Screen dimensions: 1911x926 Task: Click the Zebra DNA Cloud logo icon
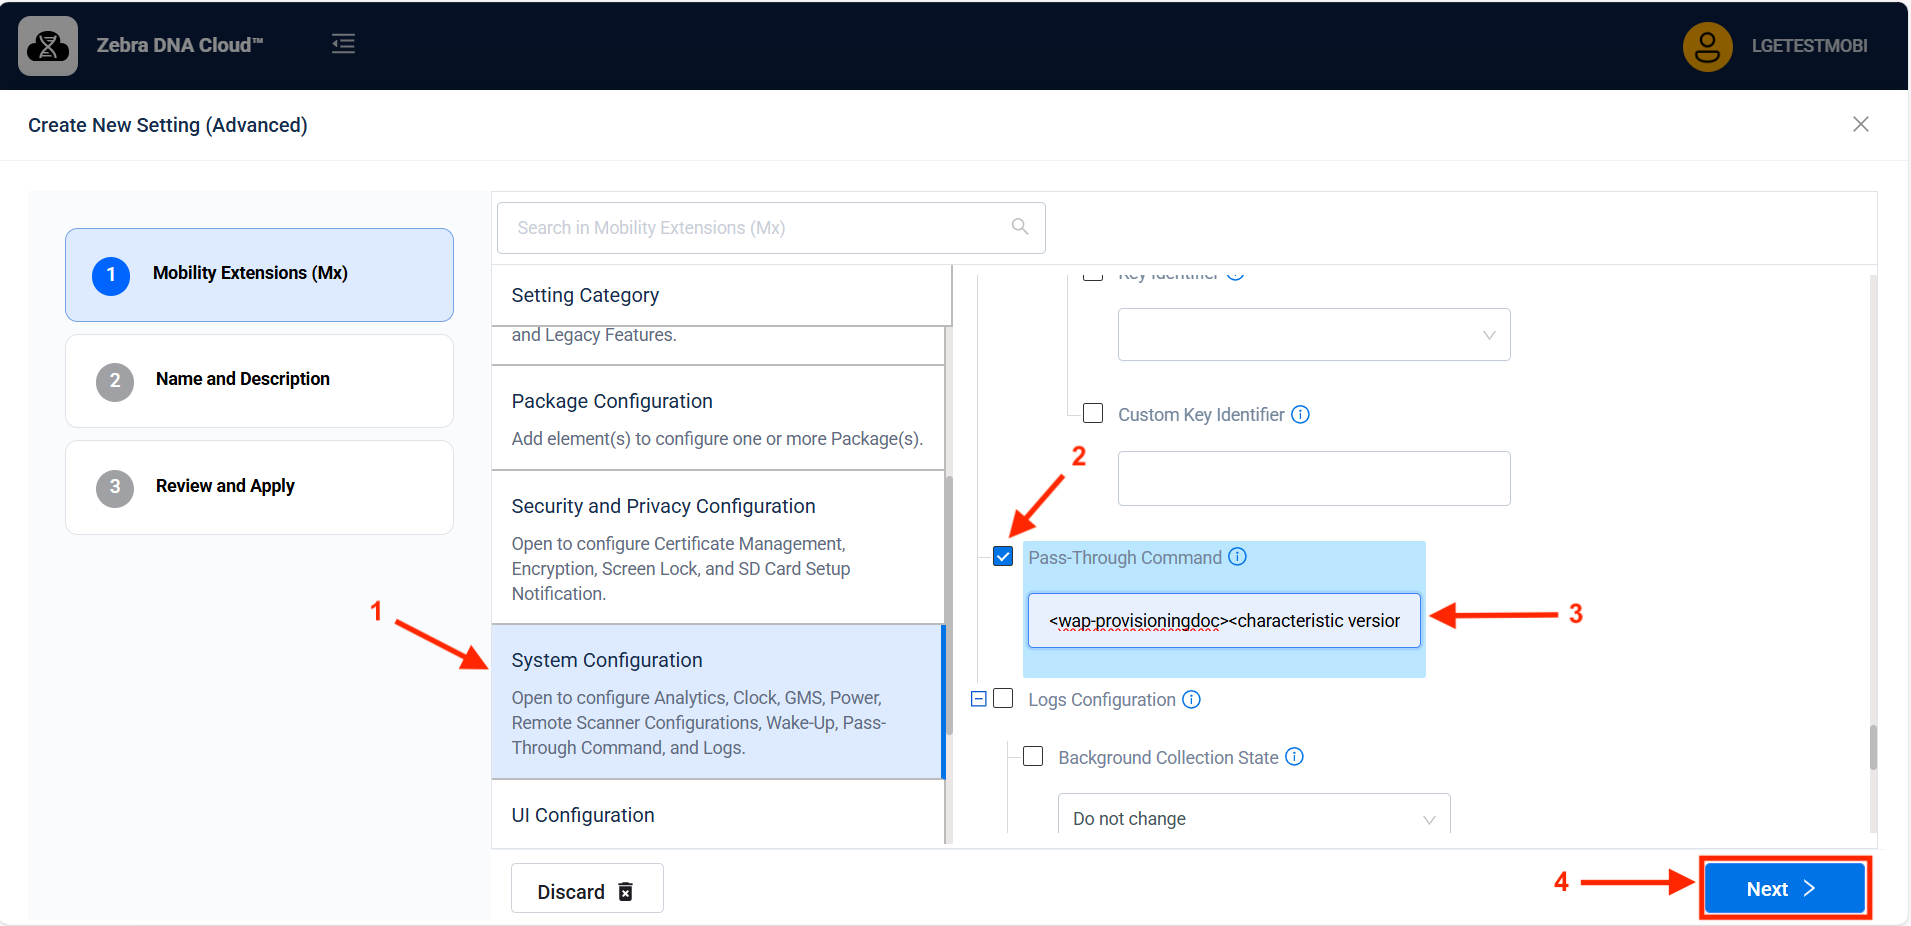tap(48, 46)
